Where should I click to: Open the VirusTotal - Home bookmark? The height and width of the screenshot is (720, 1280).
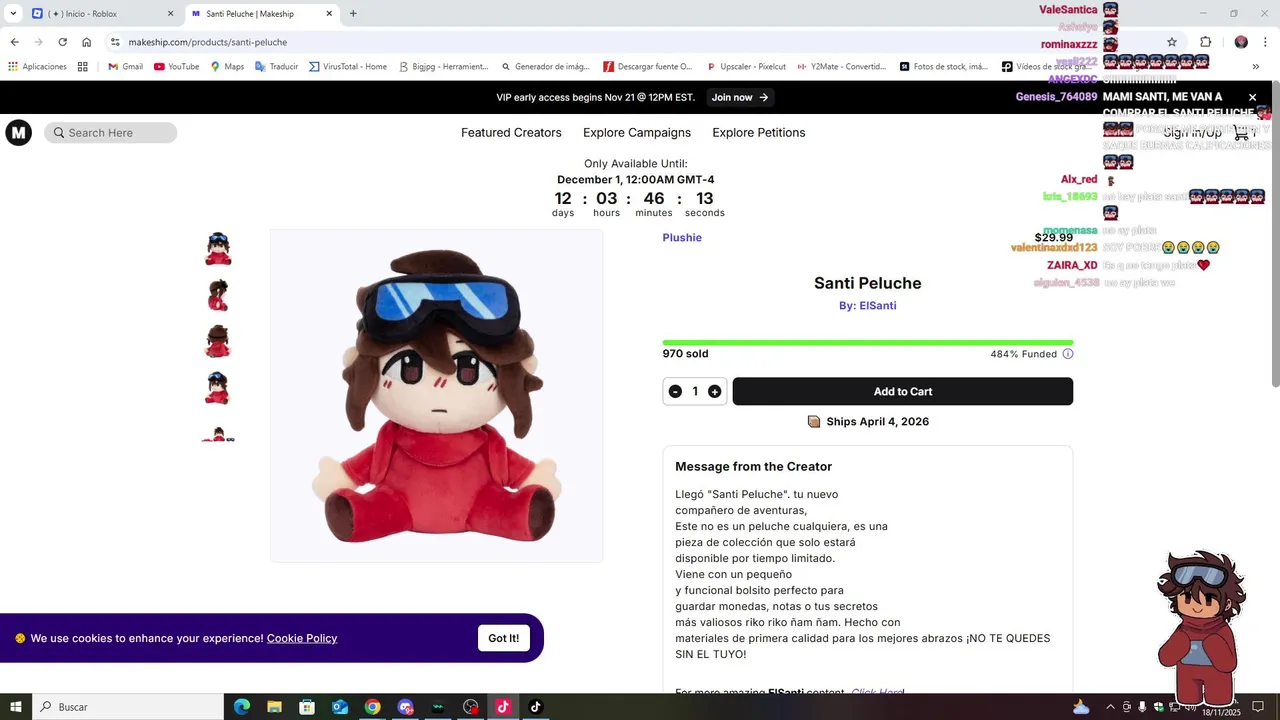click(347, 67)
